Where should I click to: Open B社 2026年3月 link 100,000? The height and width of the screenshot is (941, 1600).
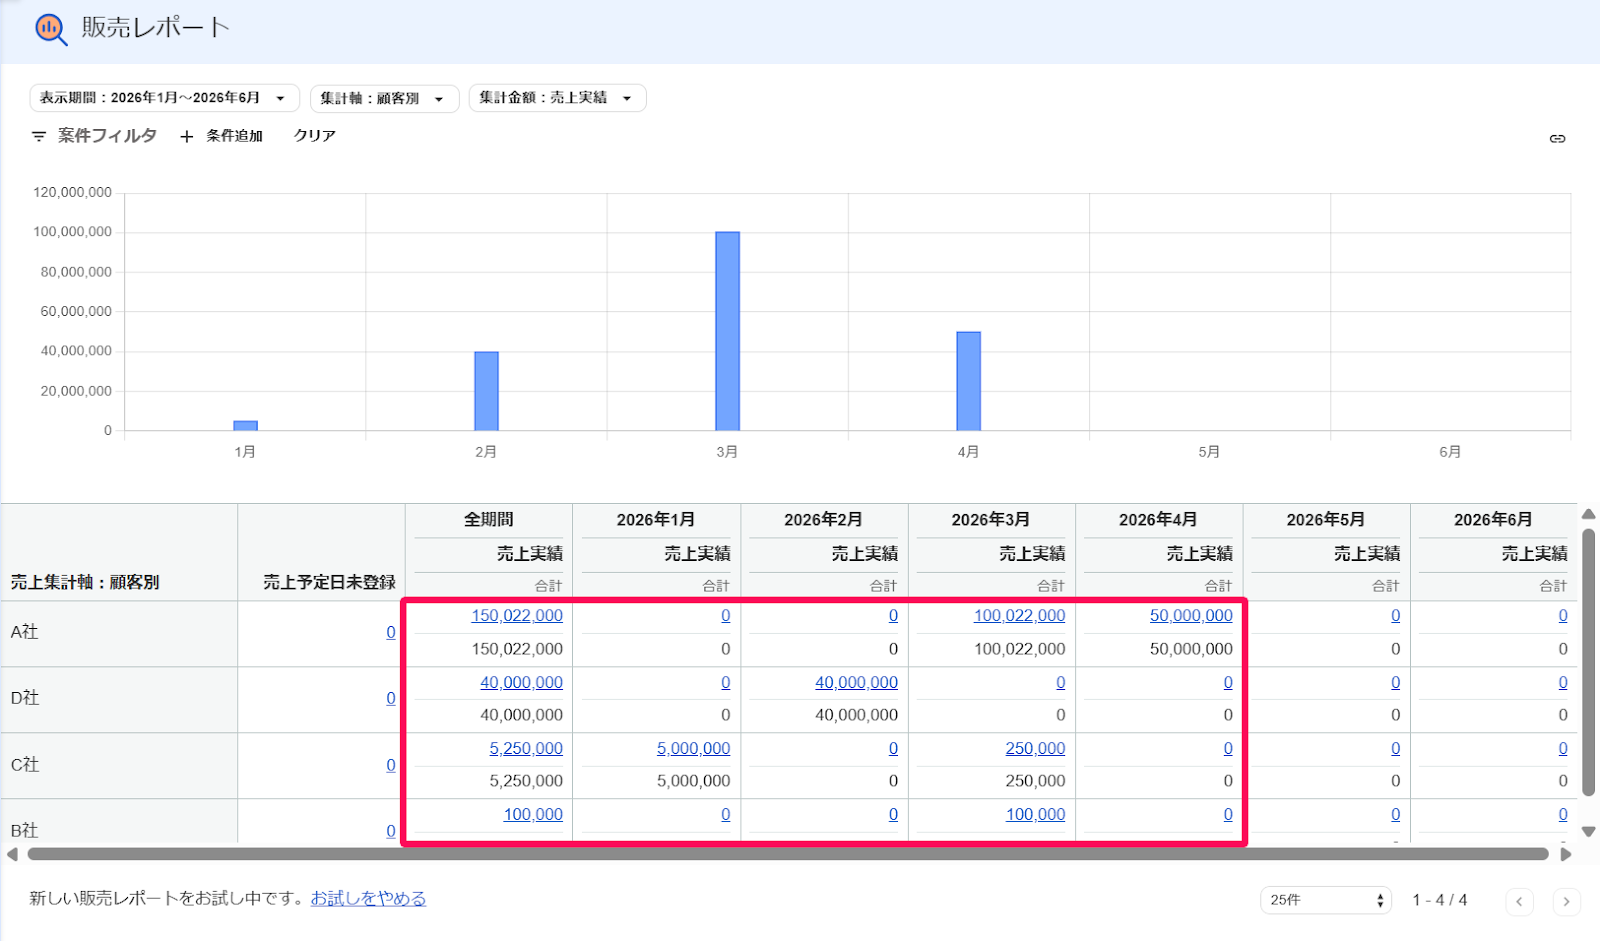coord(1035,814)
